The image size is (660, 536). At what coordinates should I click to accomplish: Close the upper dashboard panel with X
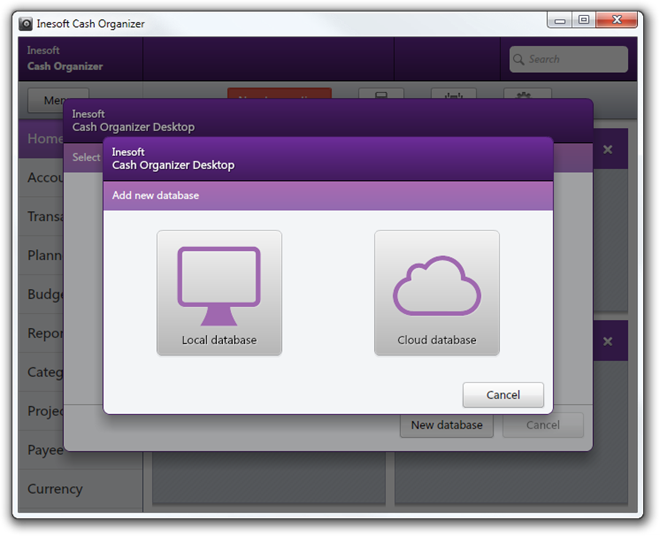(607, 149)
